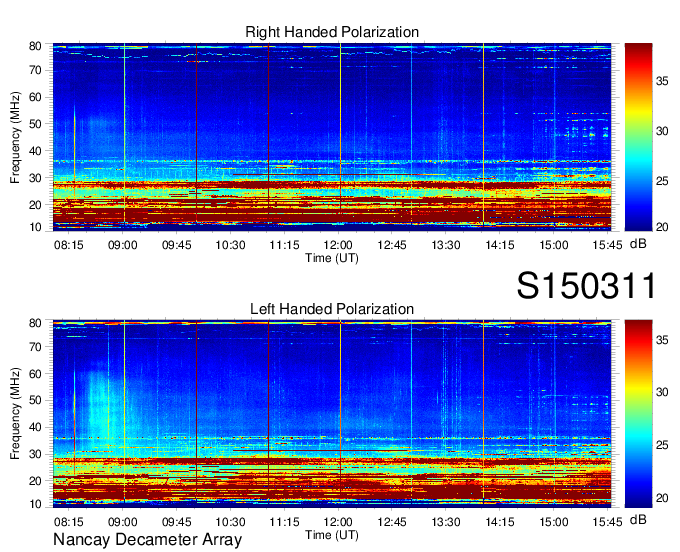Viewport: 680px width, 552px height.
Task: Click 30 MHz tick on Left Handed plot
Action: pos(35,454)
